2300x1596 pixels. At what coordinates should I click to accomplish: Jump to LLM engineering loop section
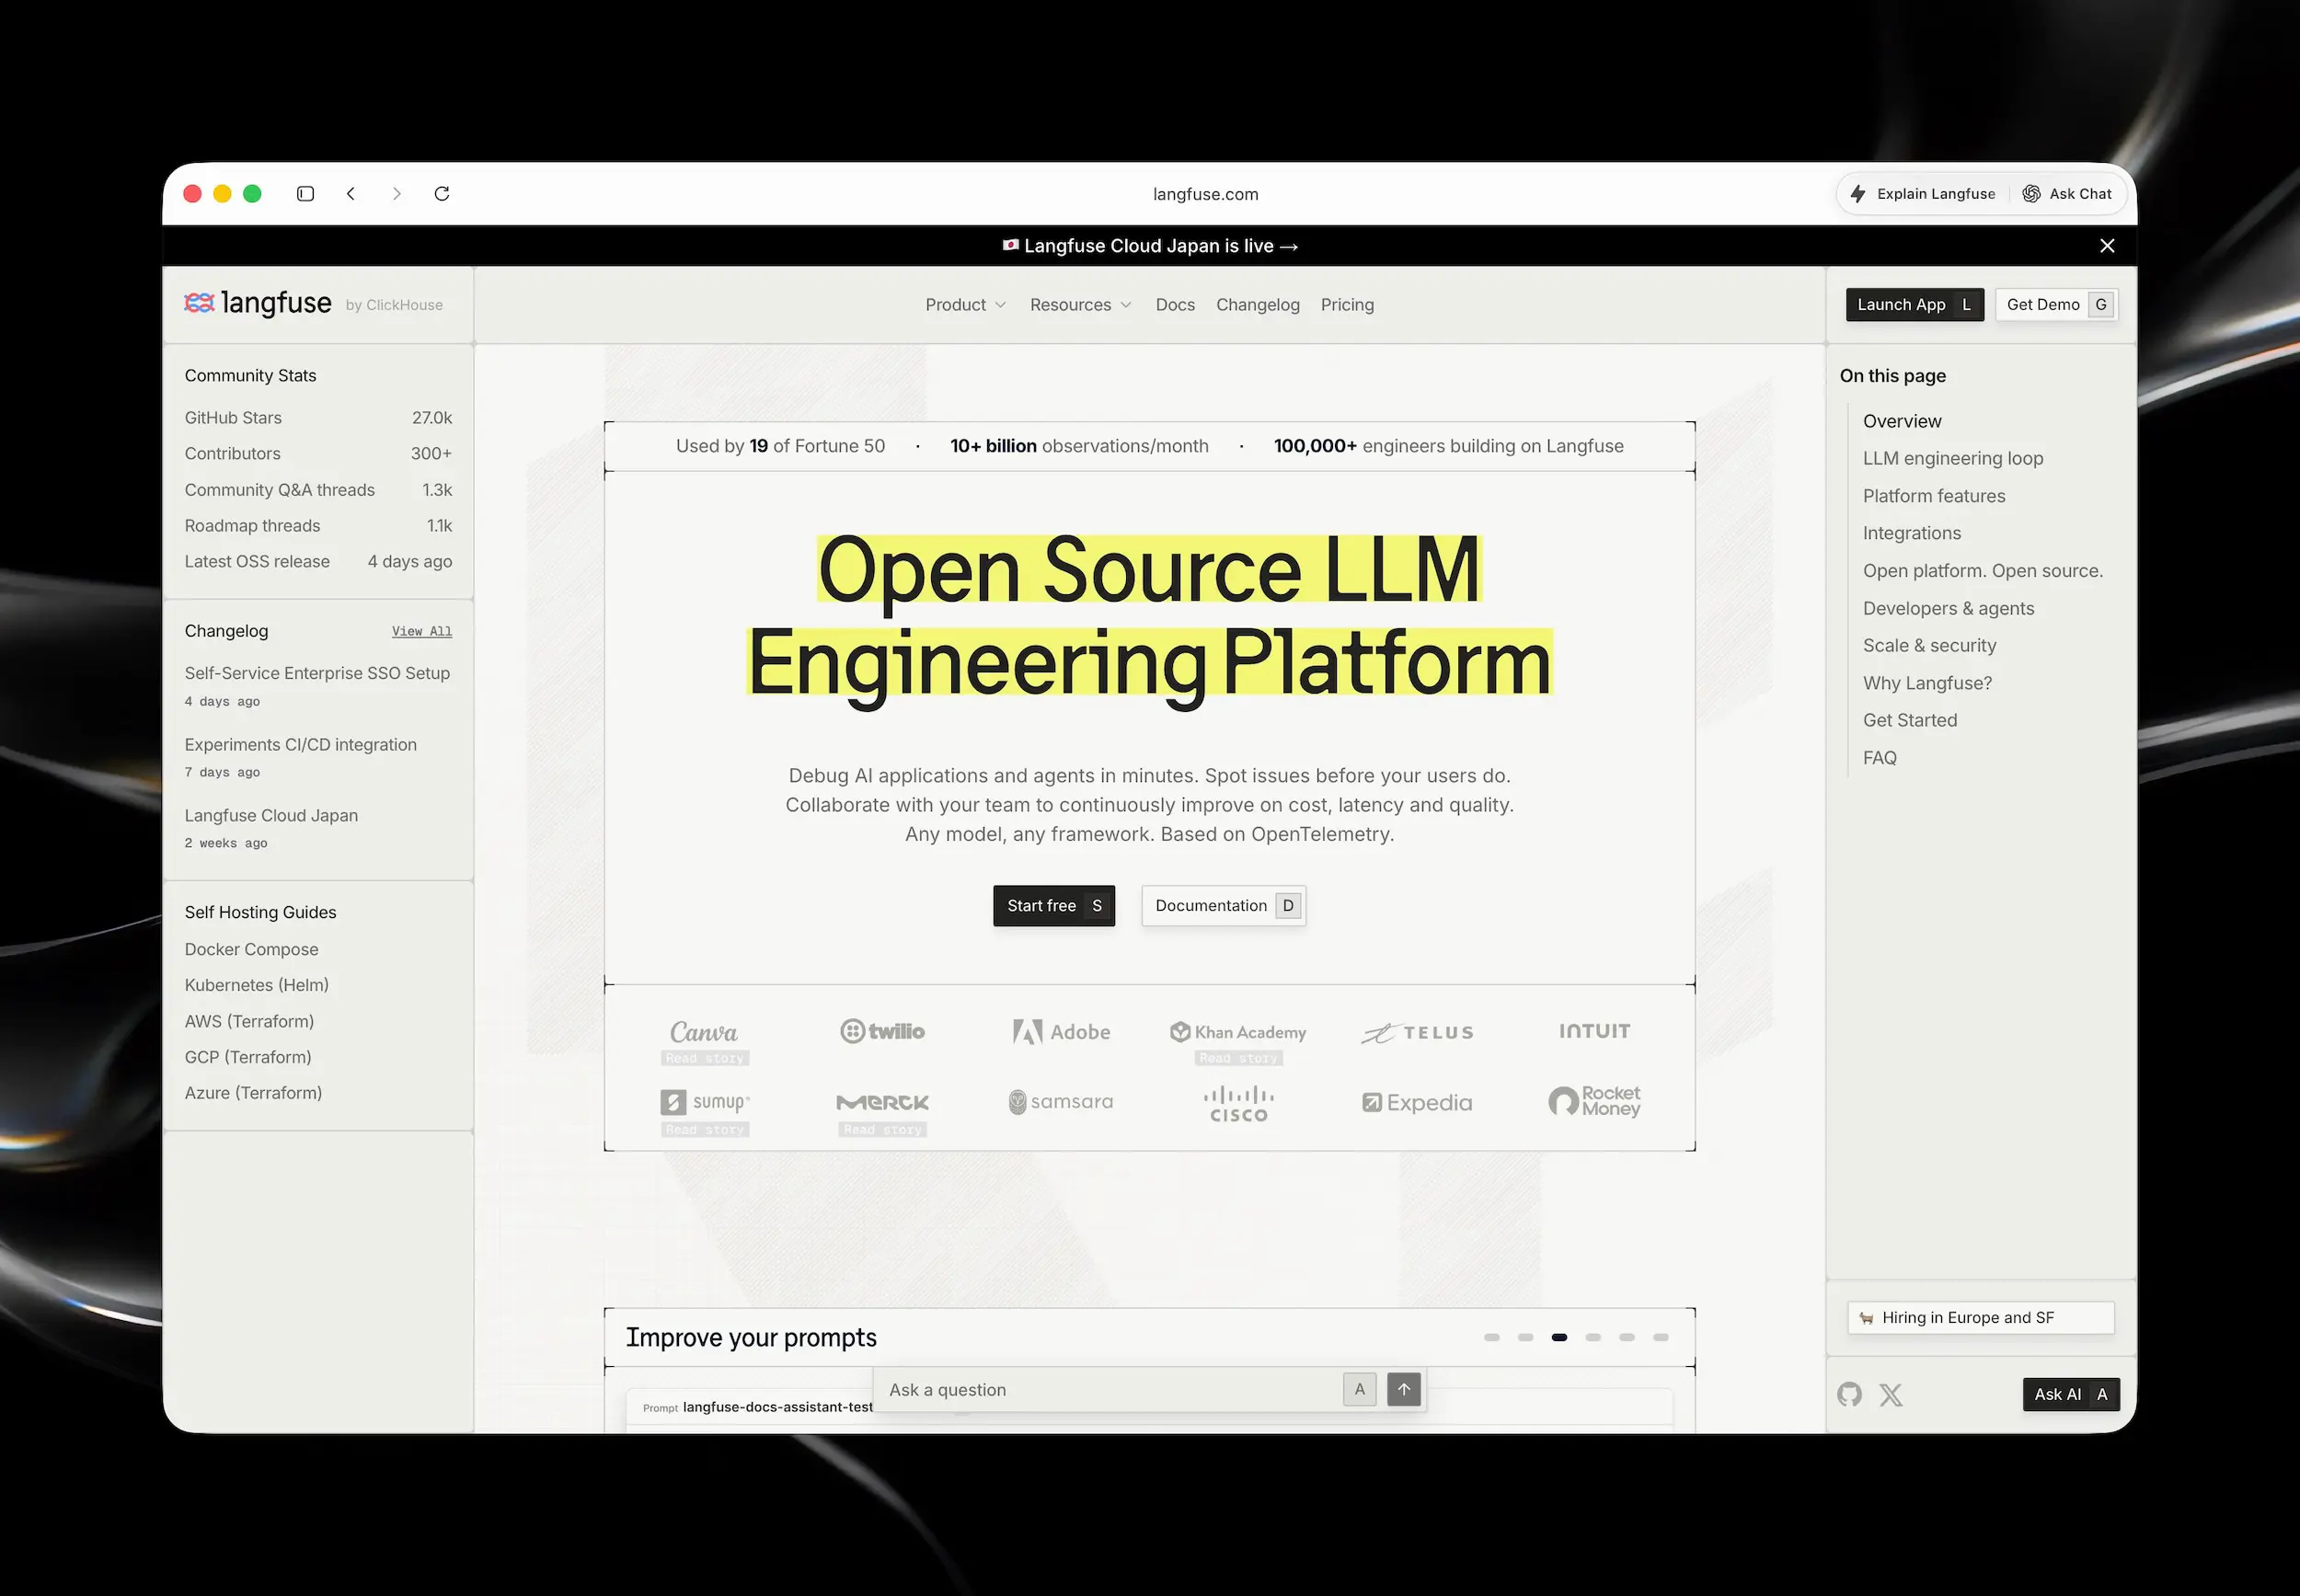pos(1953,459)
